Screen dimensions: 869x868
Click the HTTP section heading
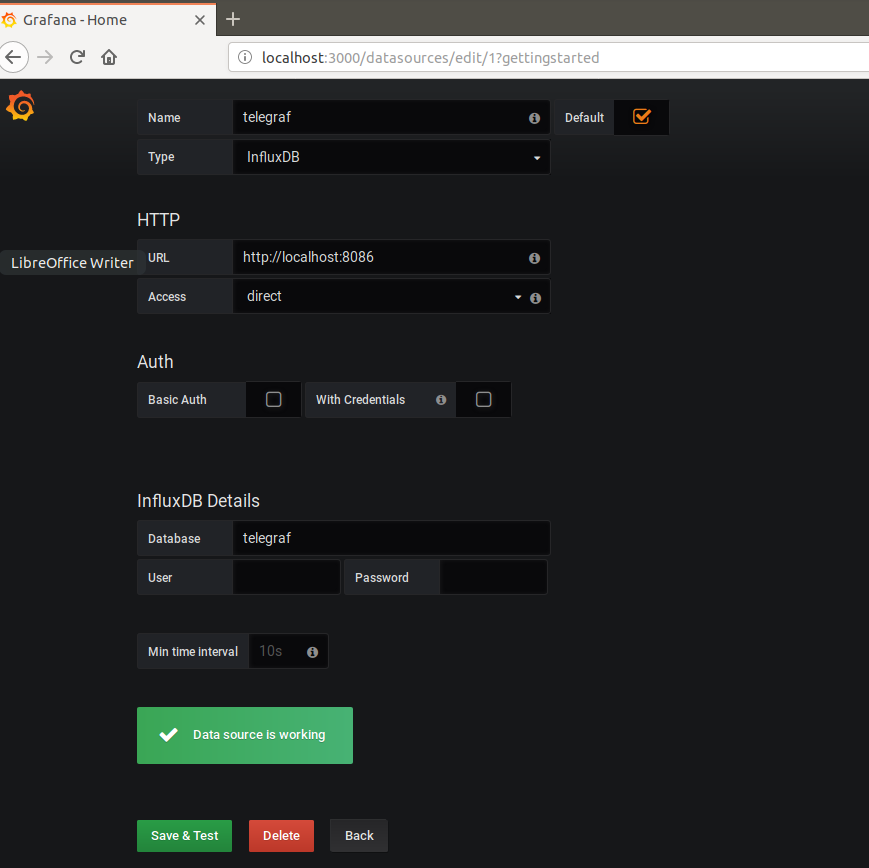(x=159, y=220)
